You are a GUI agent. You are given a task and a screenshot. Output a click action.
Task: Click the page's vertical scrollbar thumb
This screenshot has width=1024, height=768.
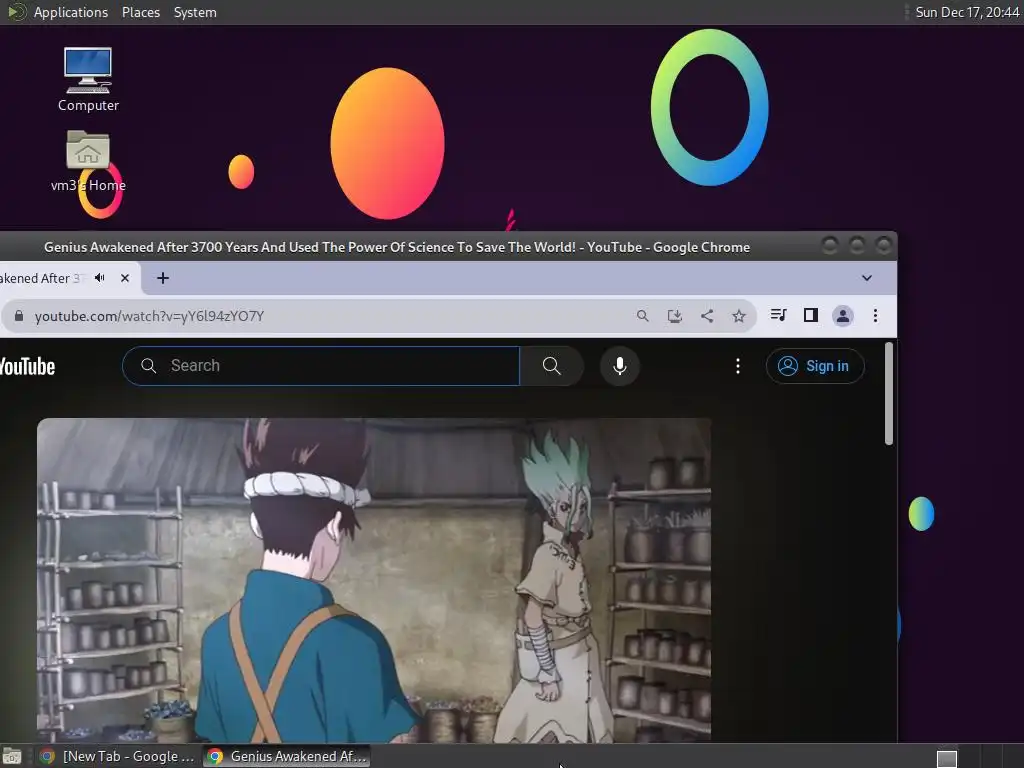[x=888, y=393]
